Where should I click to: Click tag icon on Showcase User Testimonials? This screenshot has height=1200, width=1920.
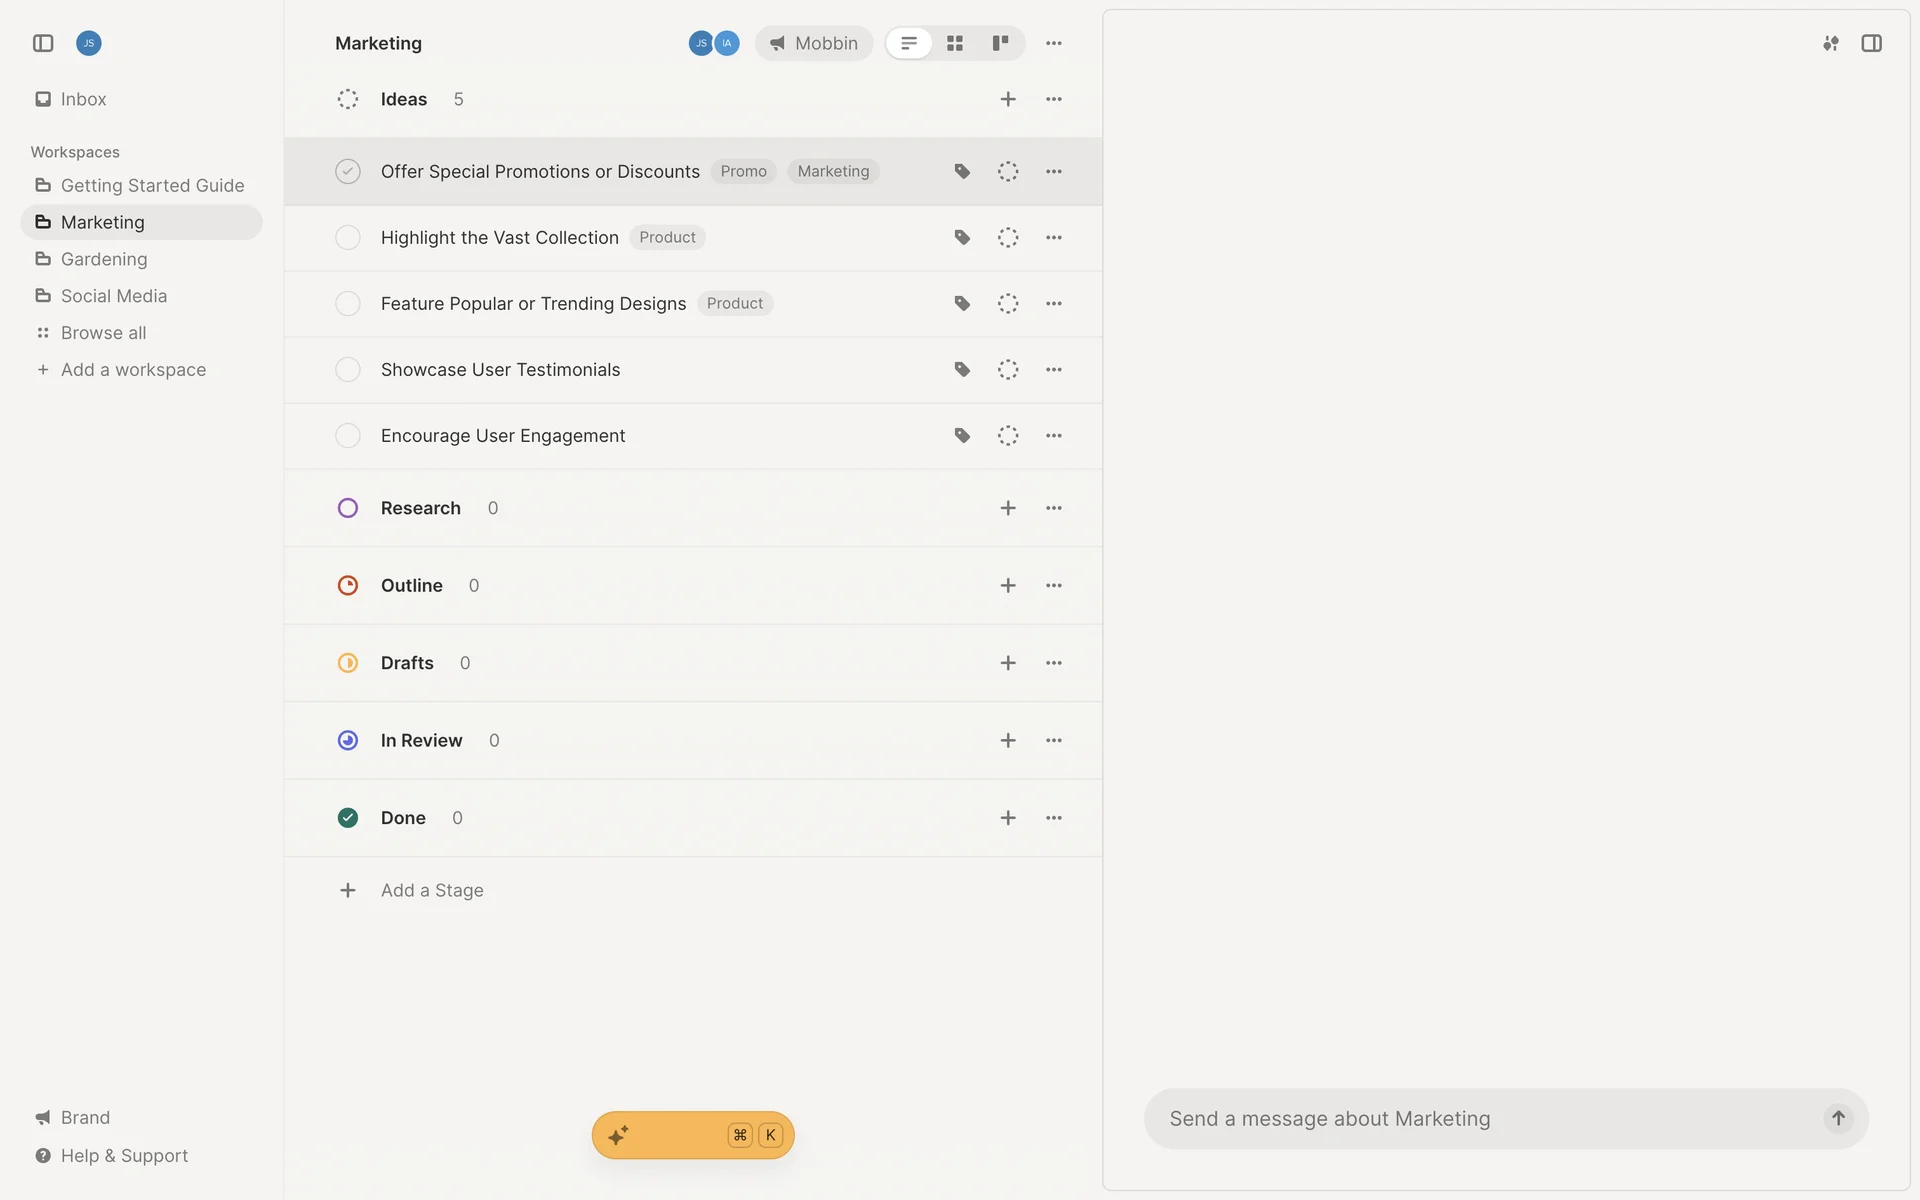[x=962, y=370]
